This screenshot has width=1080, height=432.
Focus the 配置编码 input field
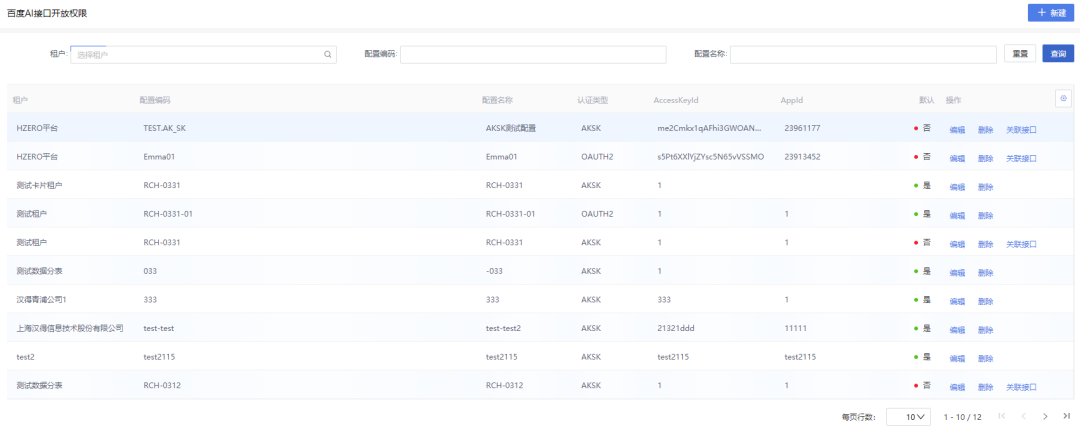pos(533,54)
